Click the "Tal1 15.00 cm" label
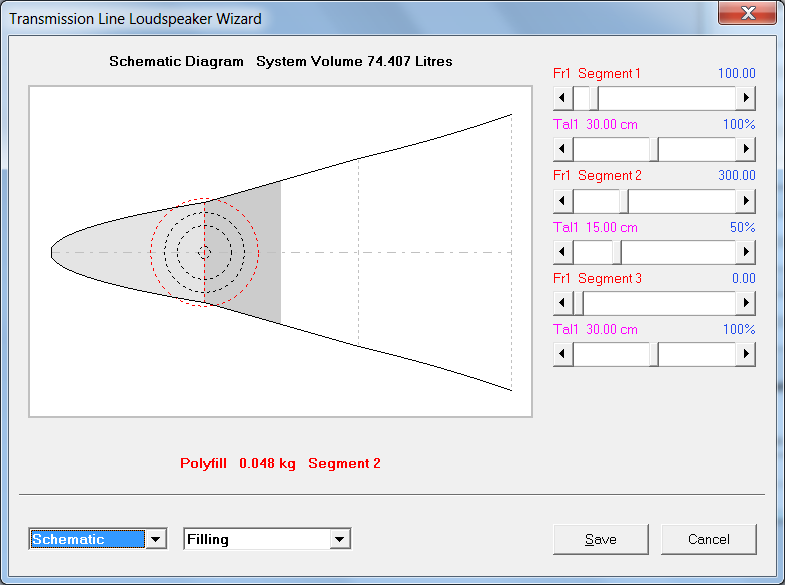The width and height of the screenshot is (785, 585). click(595, 227)
